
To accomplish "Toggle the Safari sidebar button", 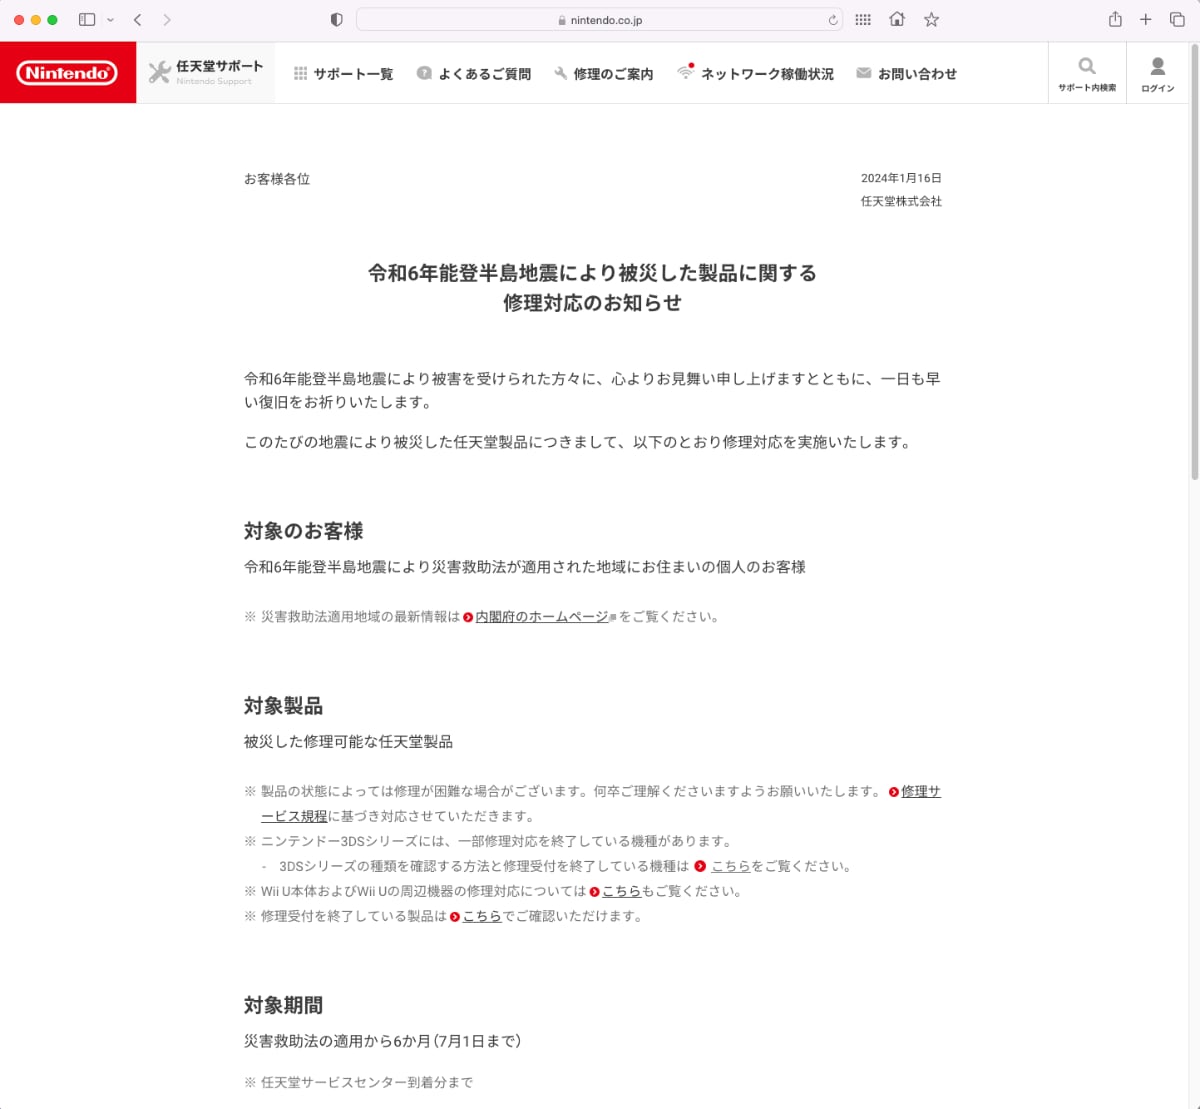I will pyautogui.click(x=87, y=20).
